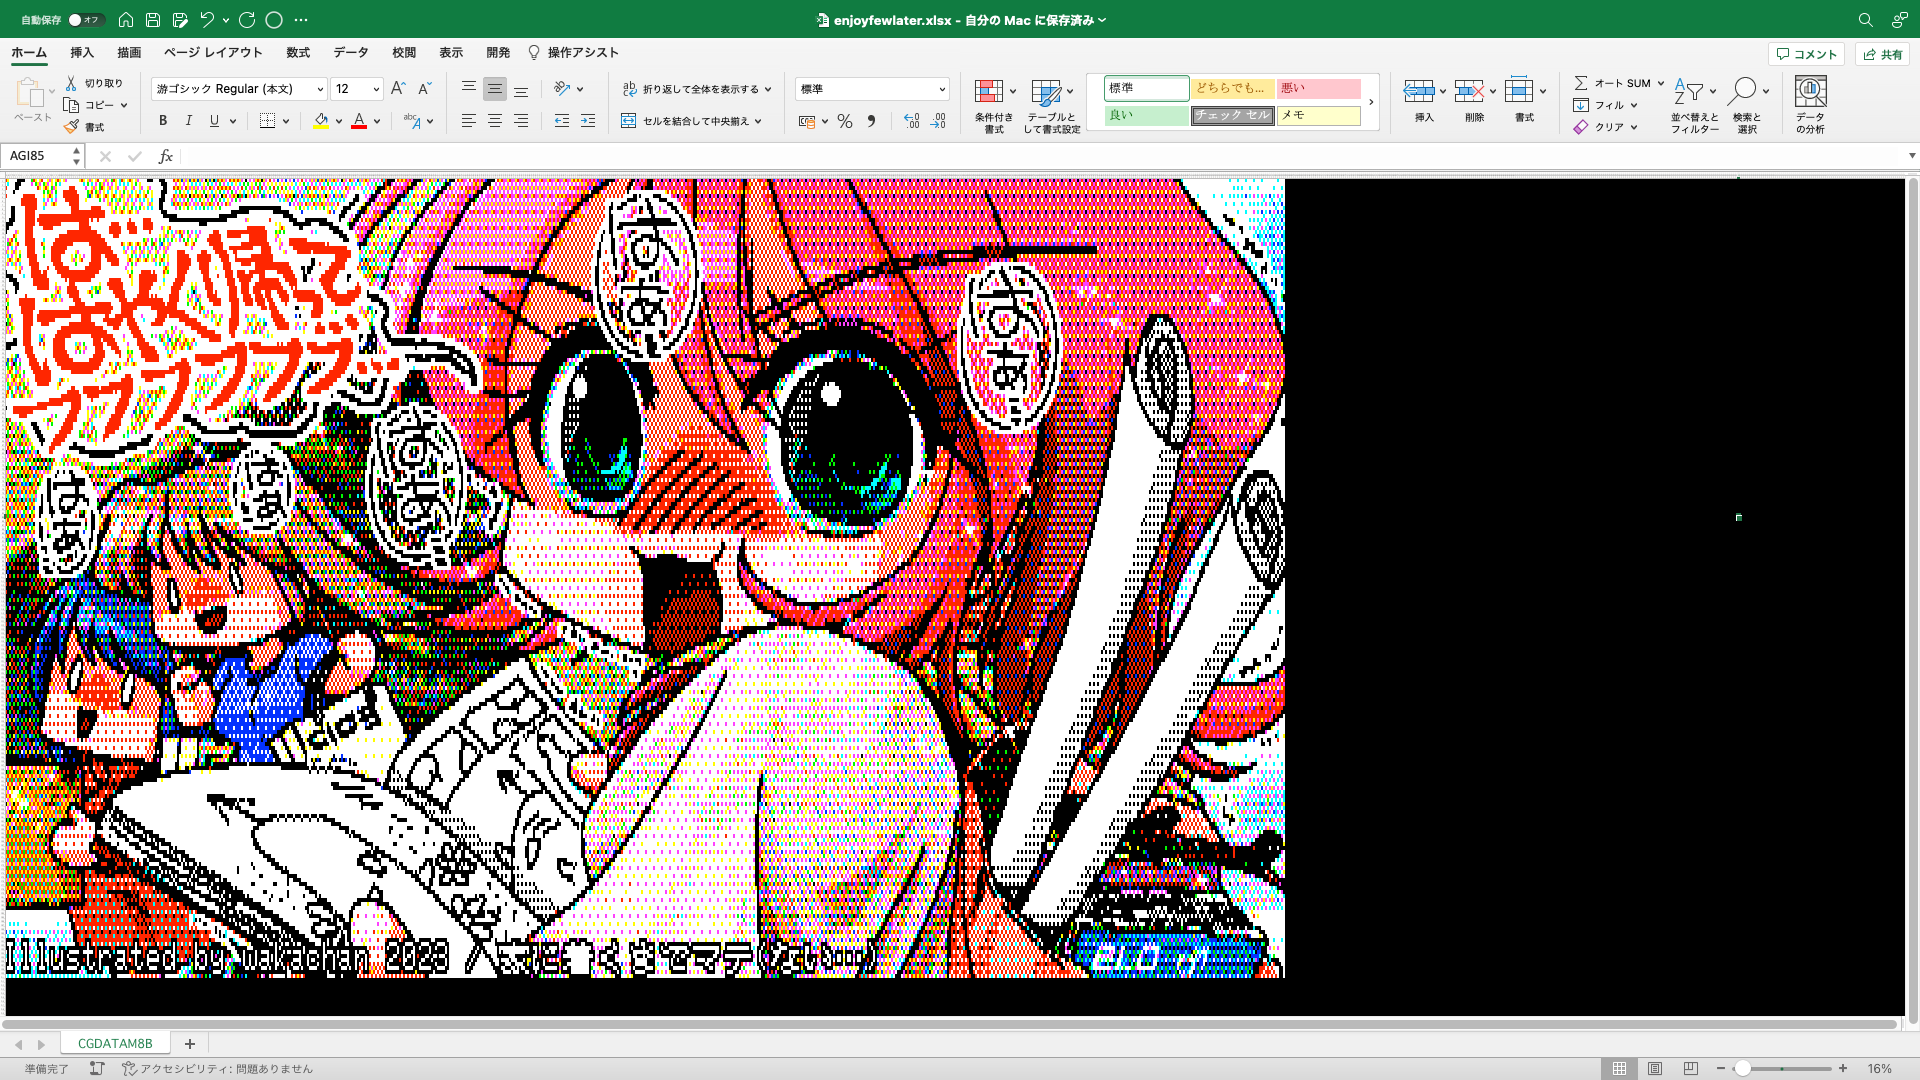Toggle AutoSave (自動保存) switch
Screen dimensions: 1920x1080
pyautogui.click(x=86, y=19)
